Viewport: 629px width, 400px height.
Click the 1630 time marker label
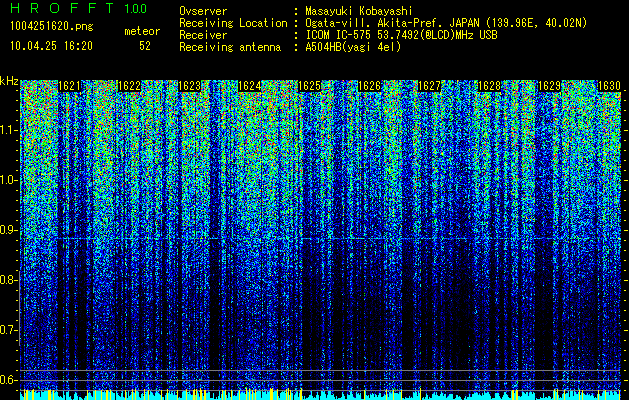(x=609, y=86)
